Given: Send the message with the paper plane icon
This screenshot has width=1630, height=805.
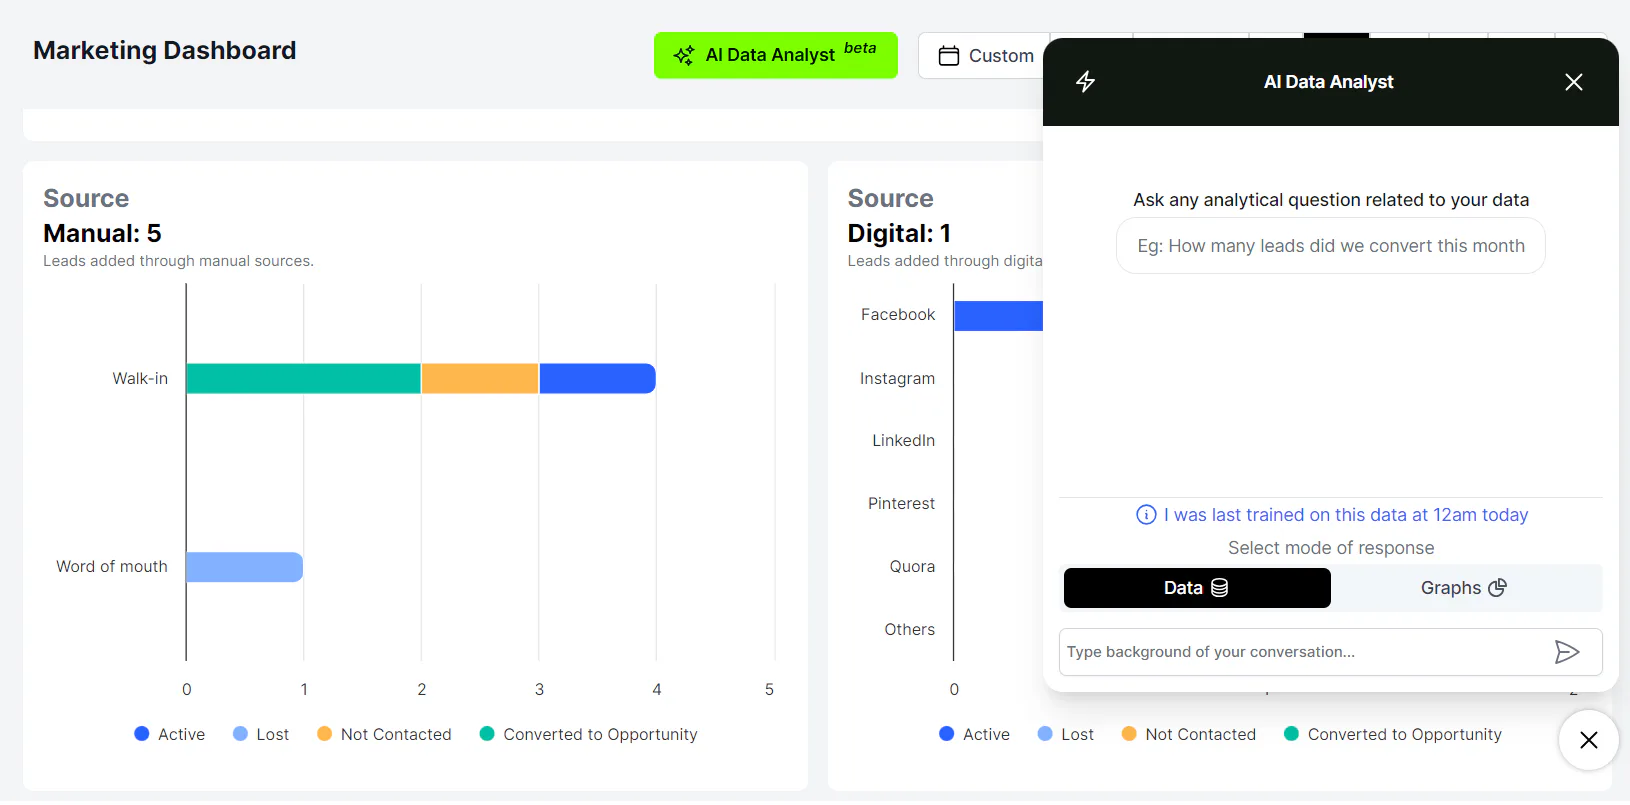Looking at the screenshot, I should (1567, 652).
